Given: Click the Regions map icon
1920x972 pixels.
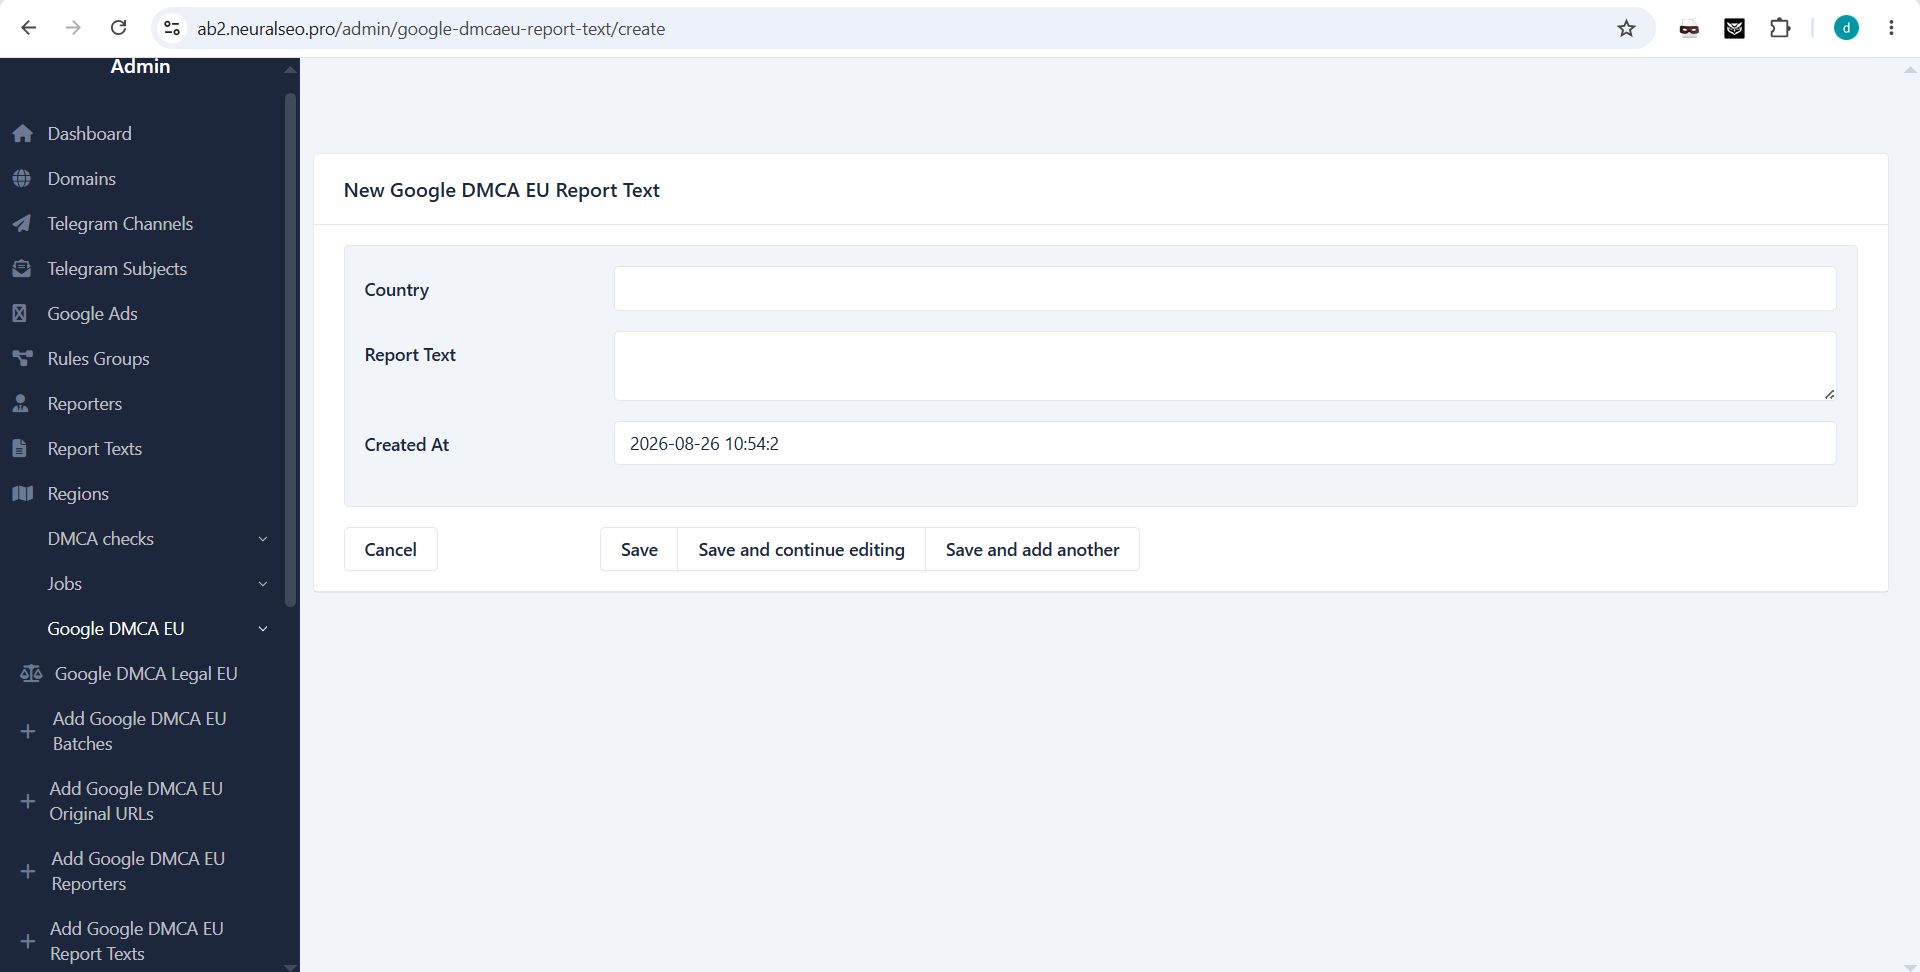Looking at the screenshot, I should 22,493.
